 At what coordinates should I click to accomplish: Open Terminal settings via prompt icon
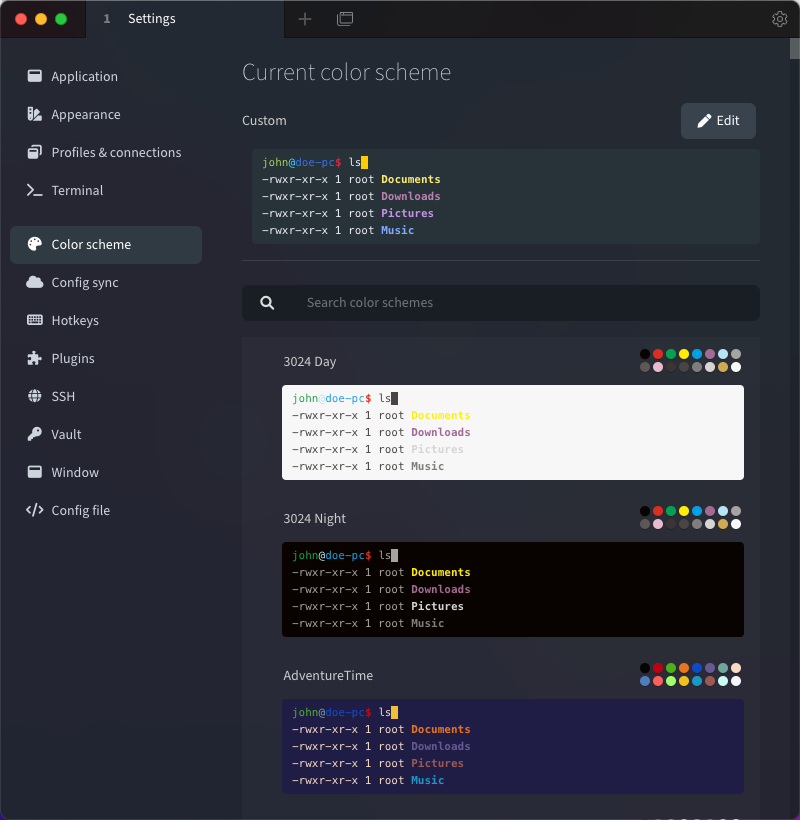click(34, 190)
